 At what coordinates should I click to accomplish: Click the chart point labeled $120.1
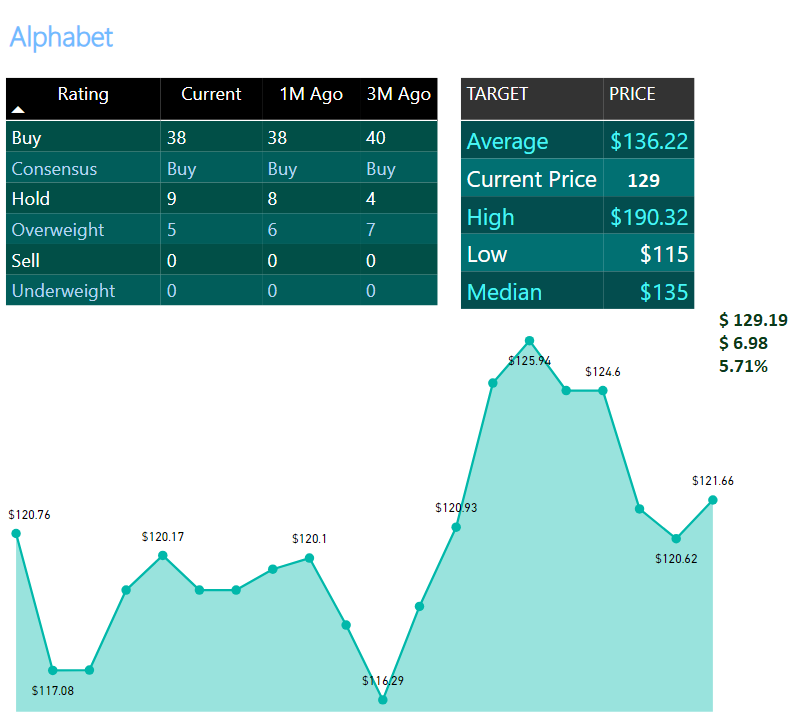click(x=309, y=558)
